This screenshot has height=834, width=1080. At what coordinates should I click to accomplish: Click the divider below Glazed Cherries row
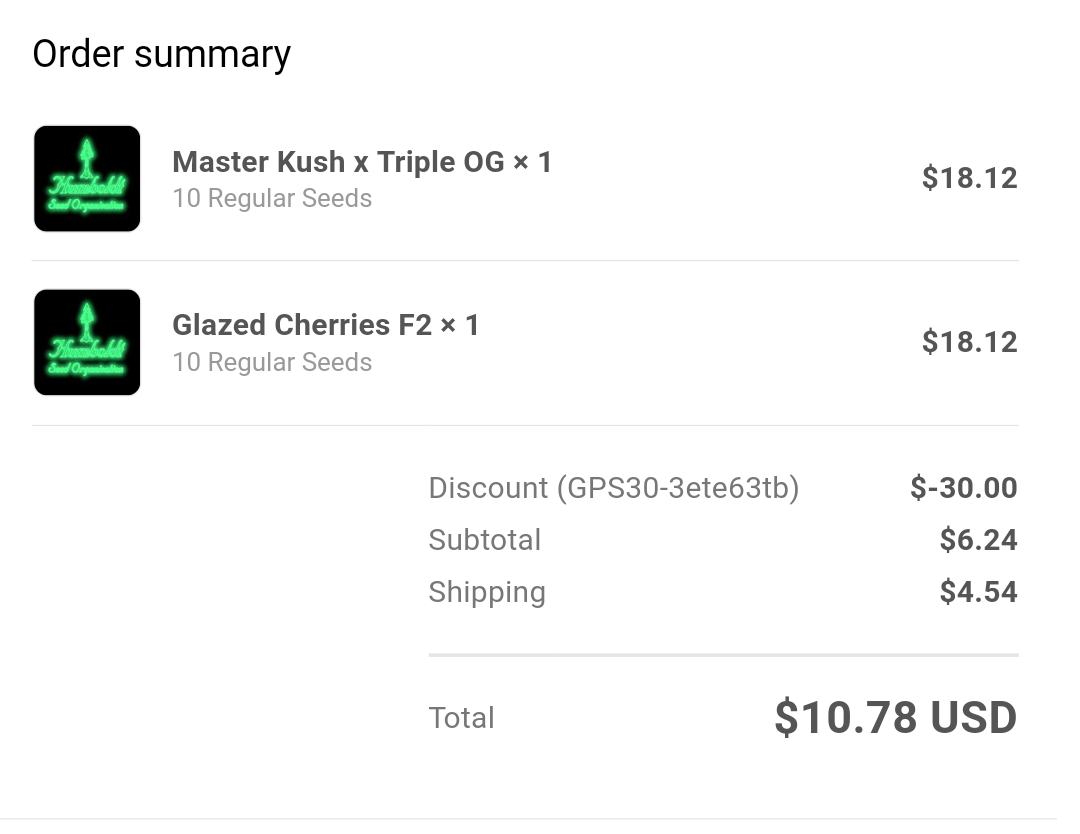525,425
